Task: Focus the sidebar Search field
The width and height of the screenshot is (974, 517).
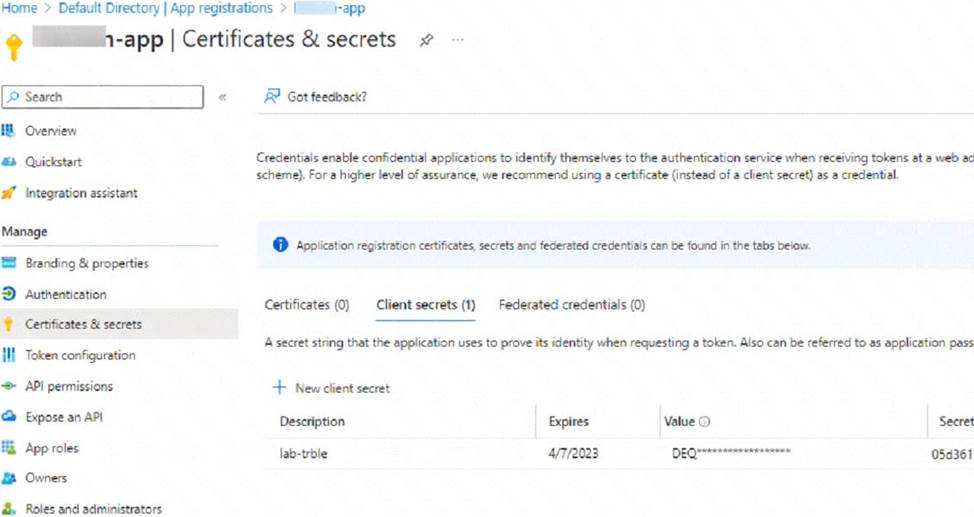Action: click(x=102, y=97)
